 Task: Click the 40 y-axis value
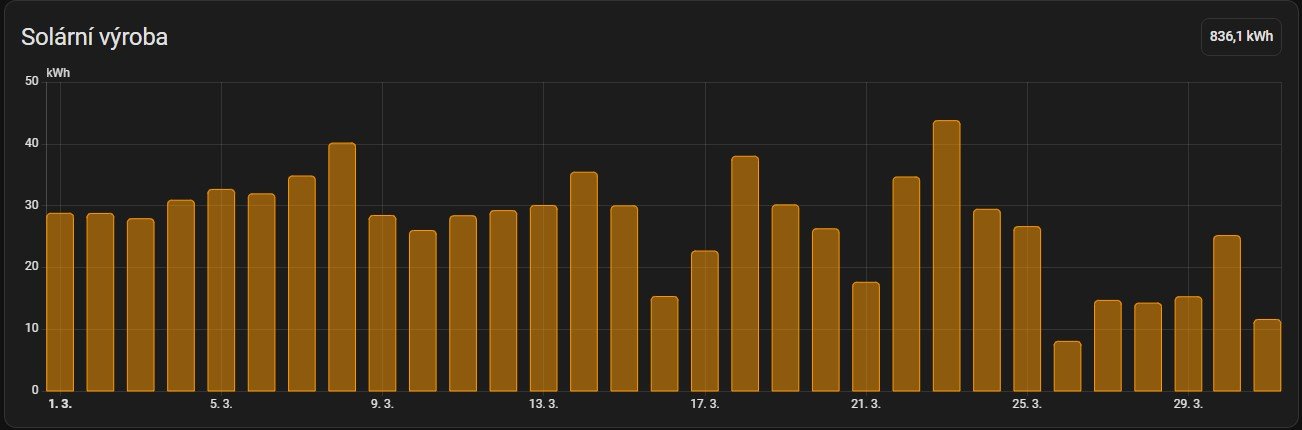[30, 144]
